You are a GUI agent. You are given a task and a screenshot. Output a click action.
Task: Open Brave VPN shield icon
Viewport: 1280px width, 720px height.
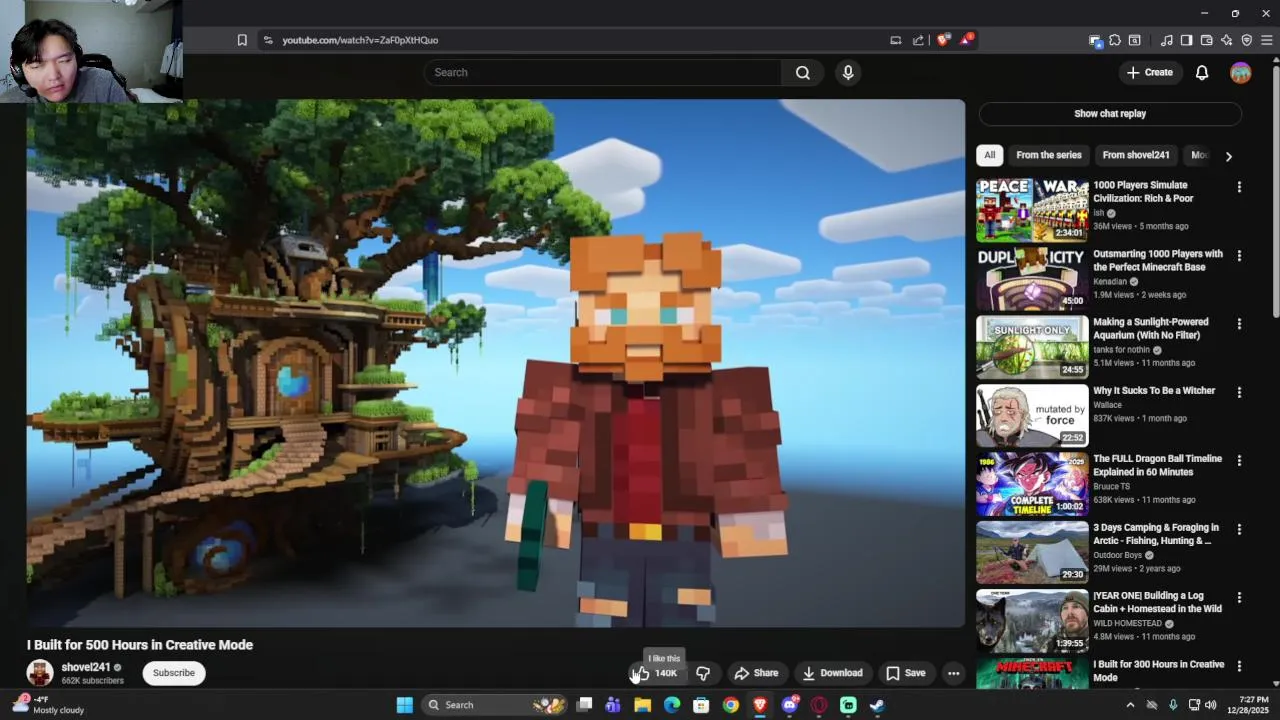tap(1246, 40)
